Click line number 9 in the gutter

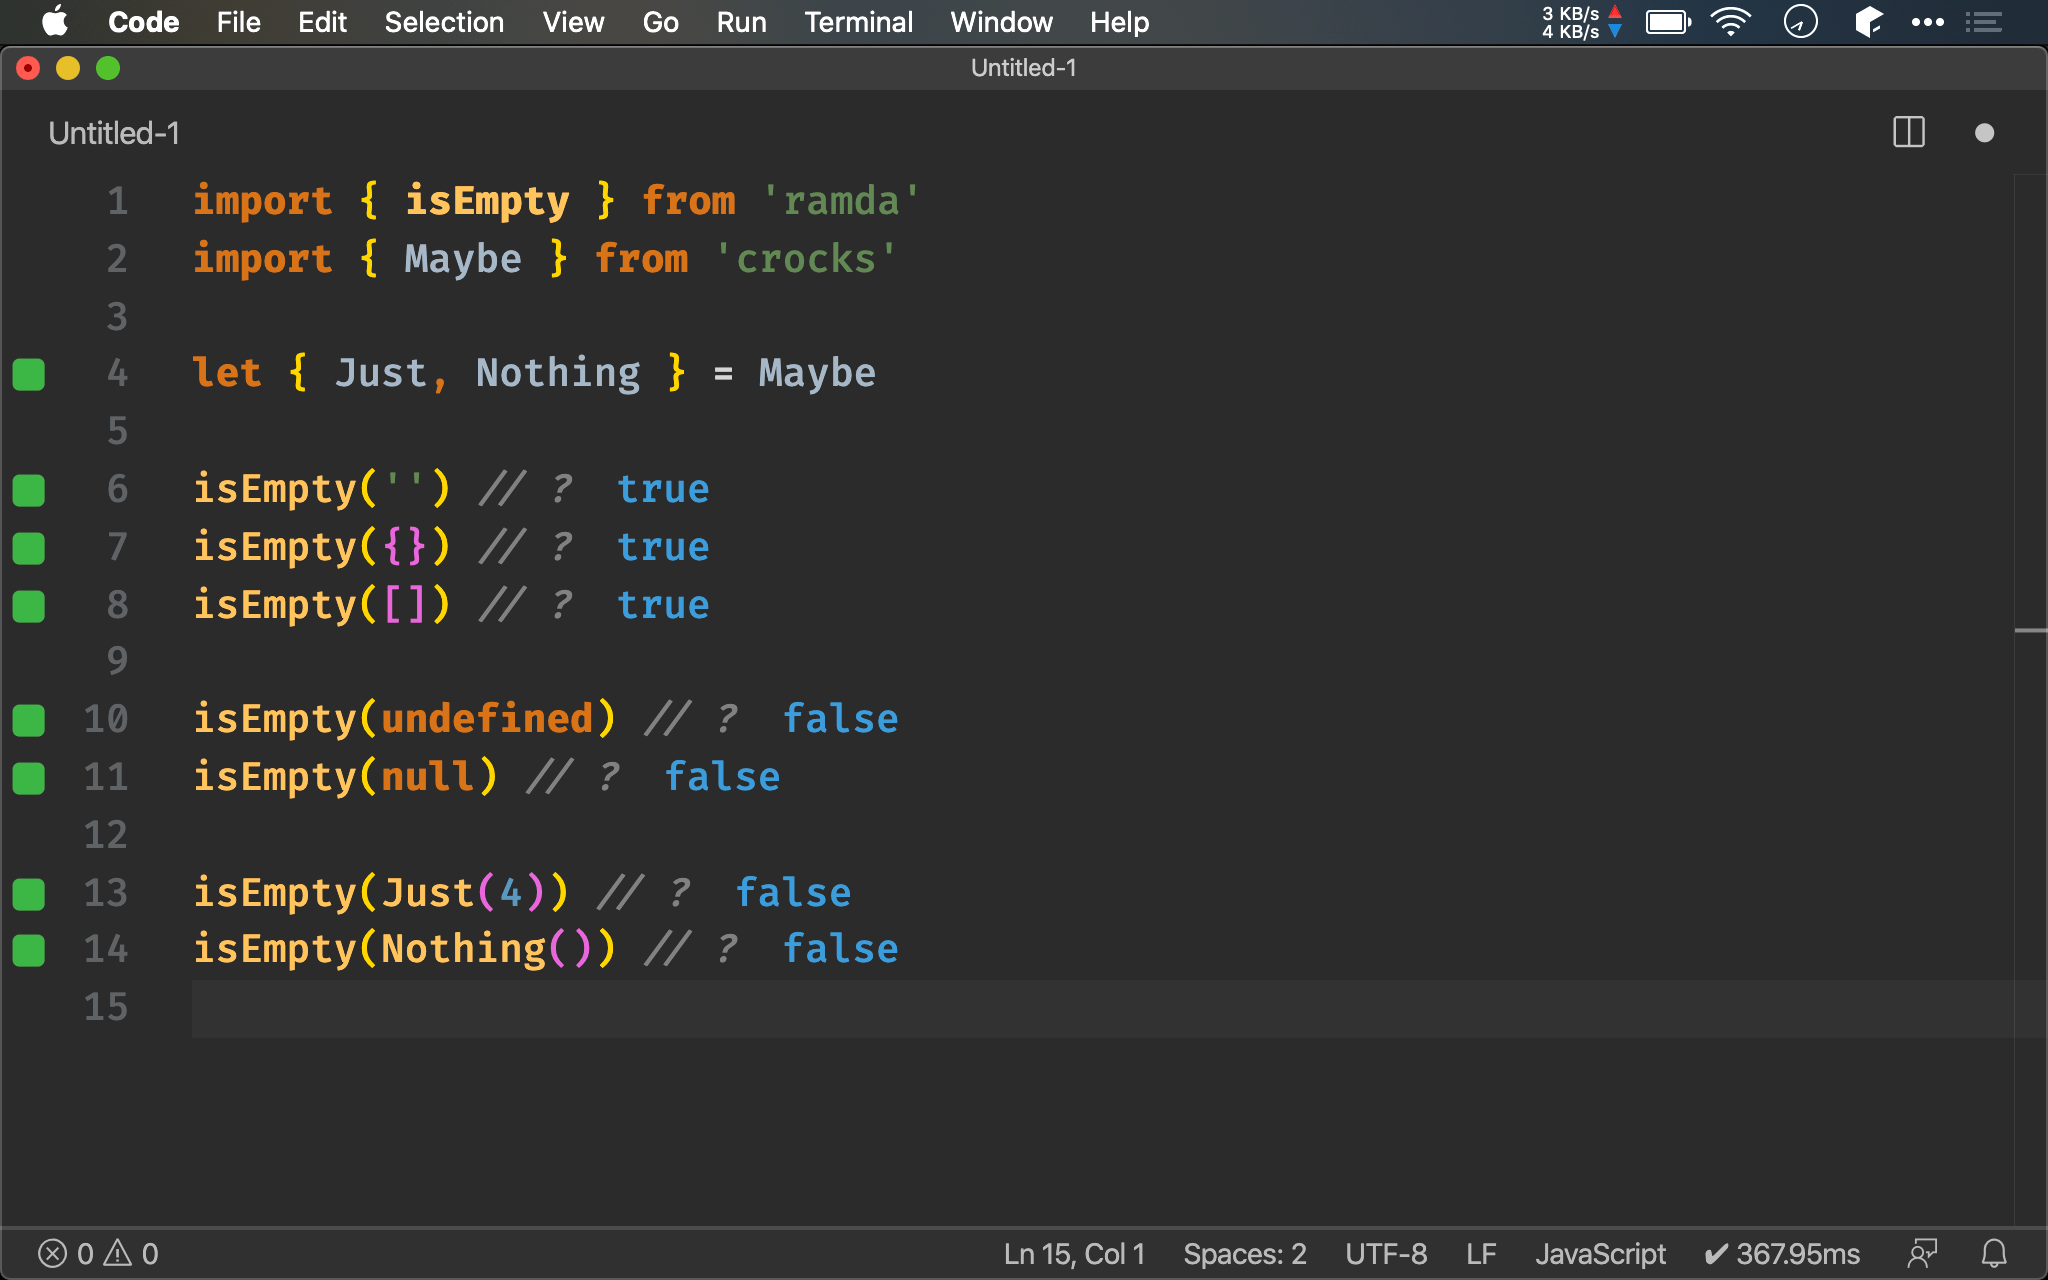click(117, 661)
